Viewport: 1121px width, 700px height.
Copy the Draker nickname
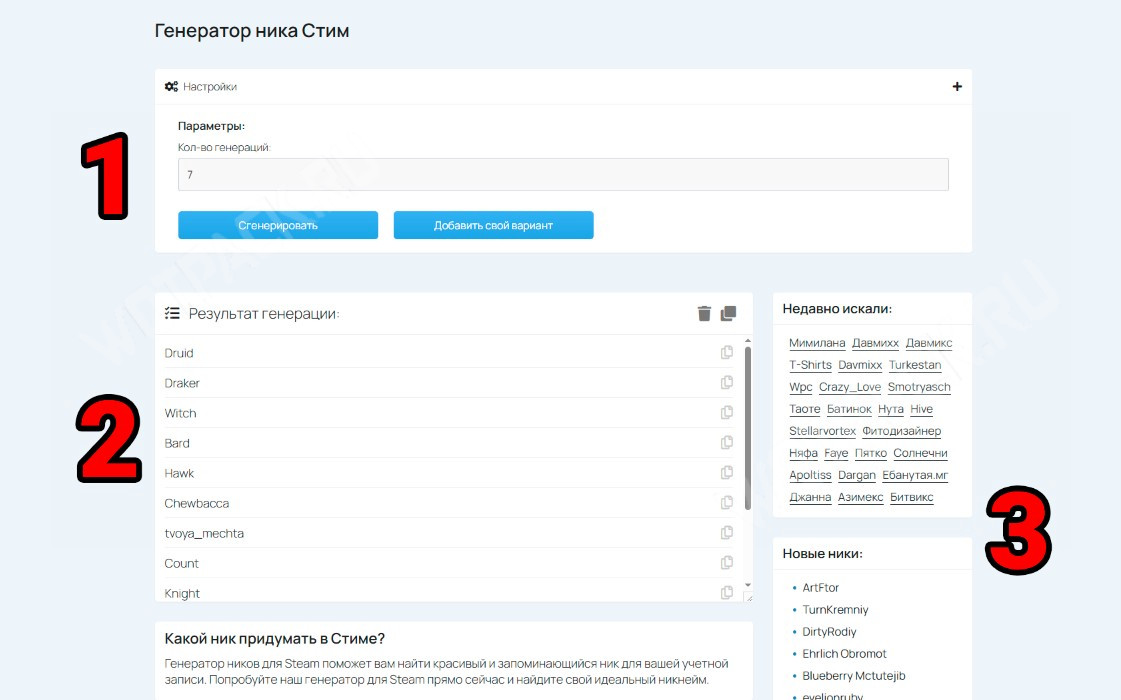(x=727, y=382)
